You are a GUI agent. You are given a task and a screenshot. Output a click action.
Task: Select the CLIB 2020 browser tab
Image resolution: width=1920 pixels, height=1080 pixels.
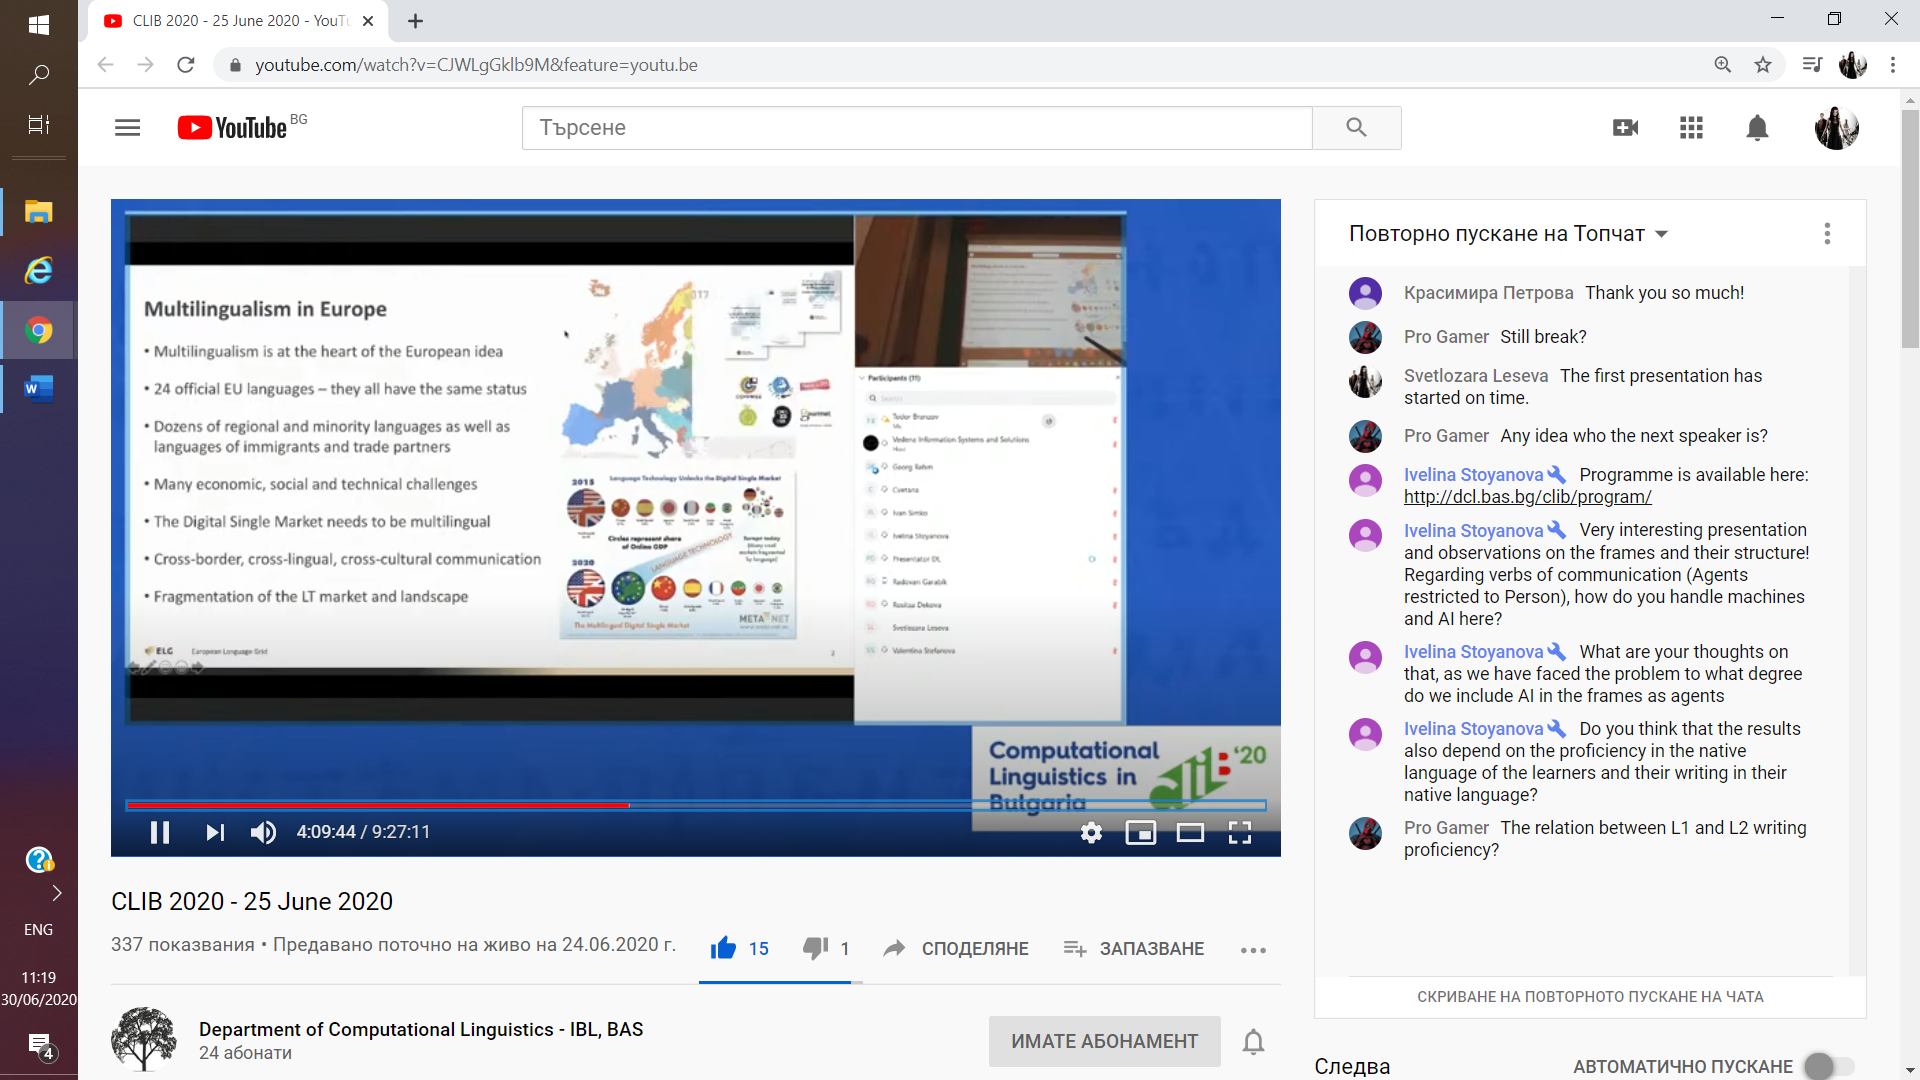coord(238,21)
